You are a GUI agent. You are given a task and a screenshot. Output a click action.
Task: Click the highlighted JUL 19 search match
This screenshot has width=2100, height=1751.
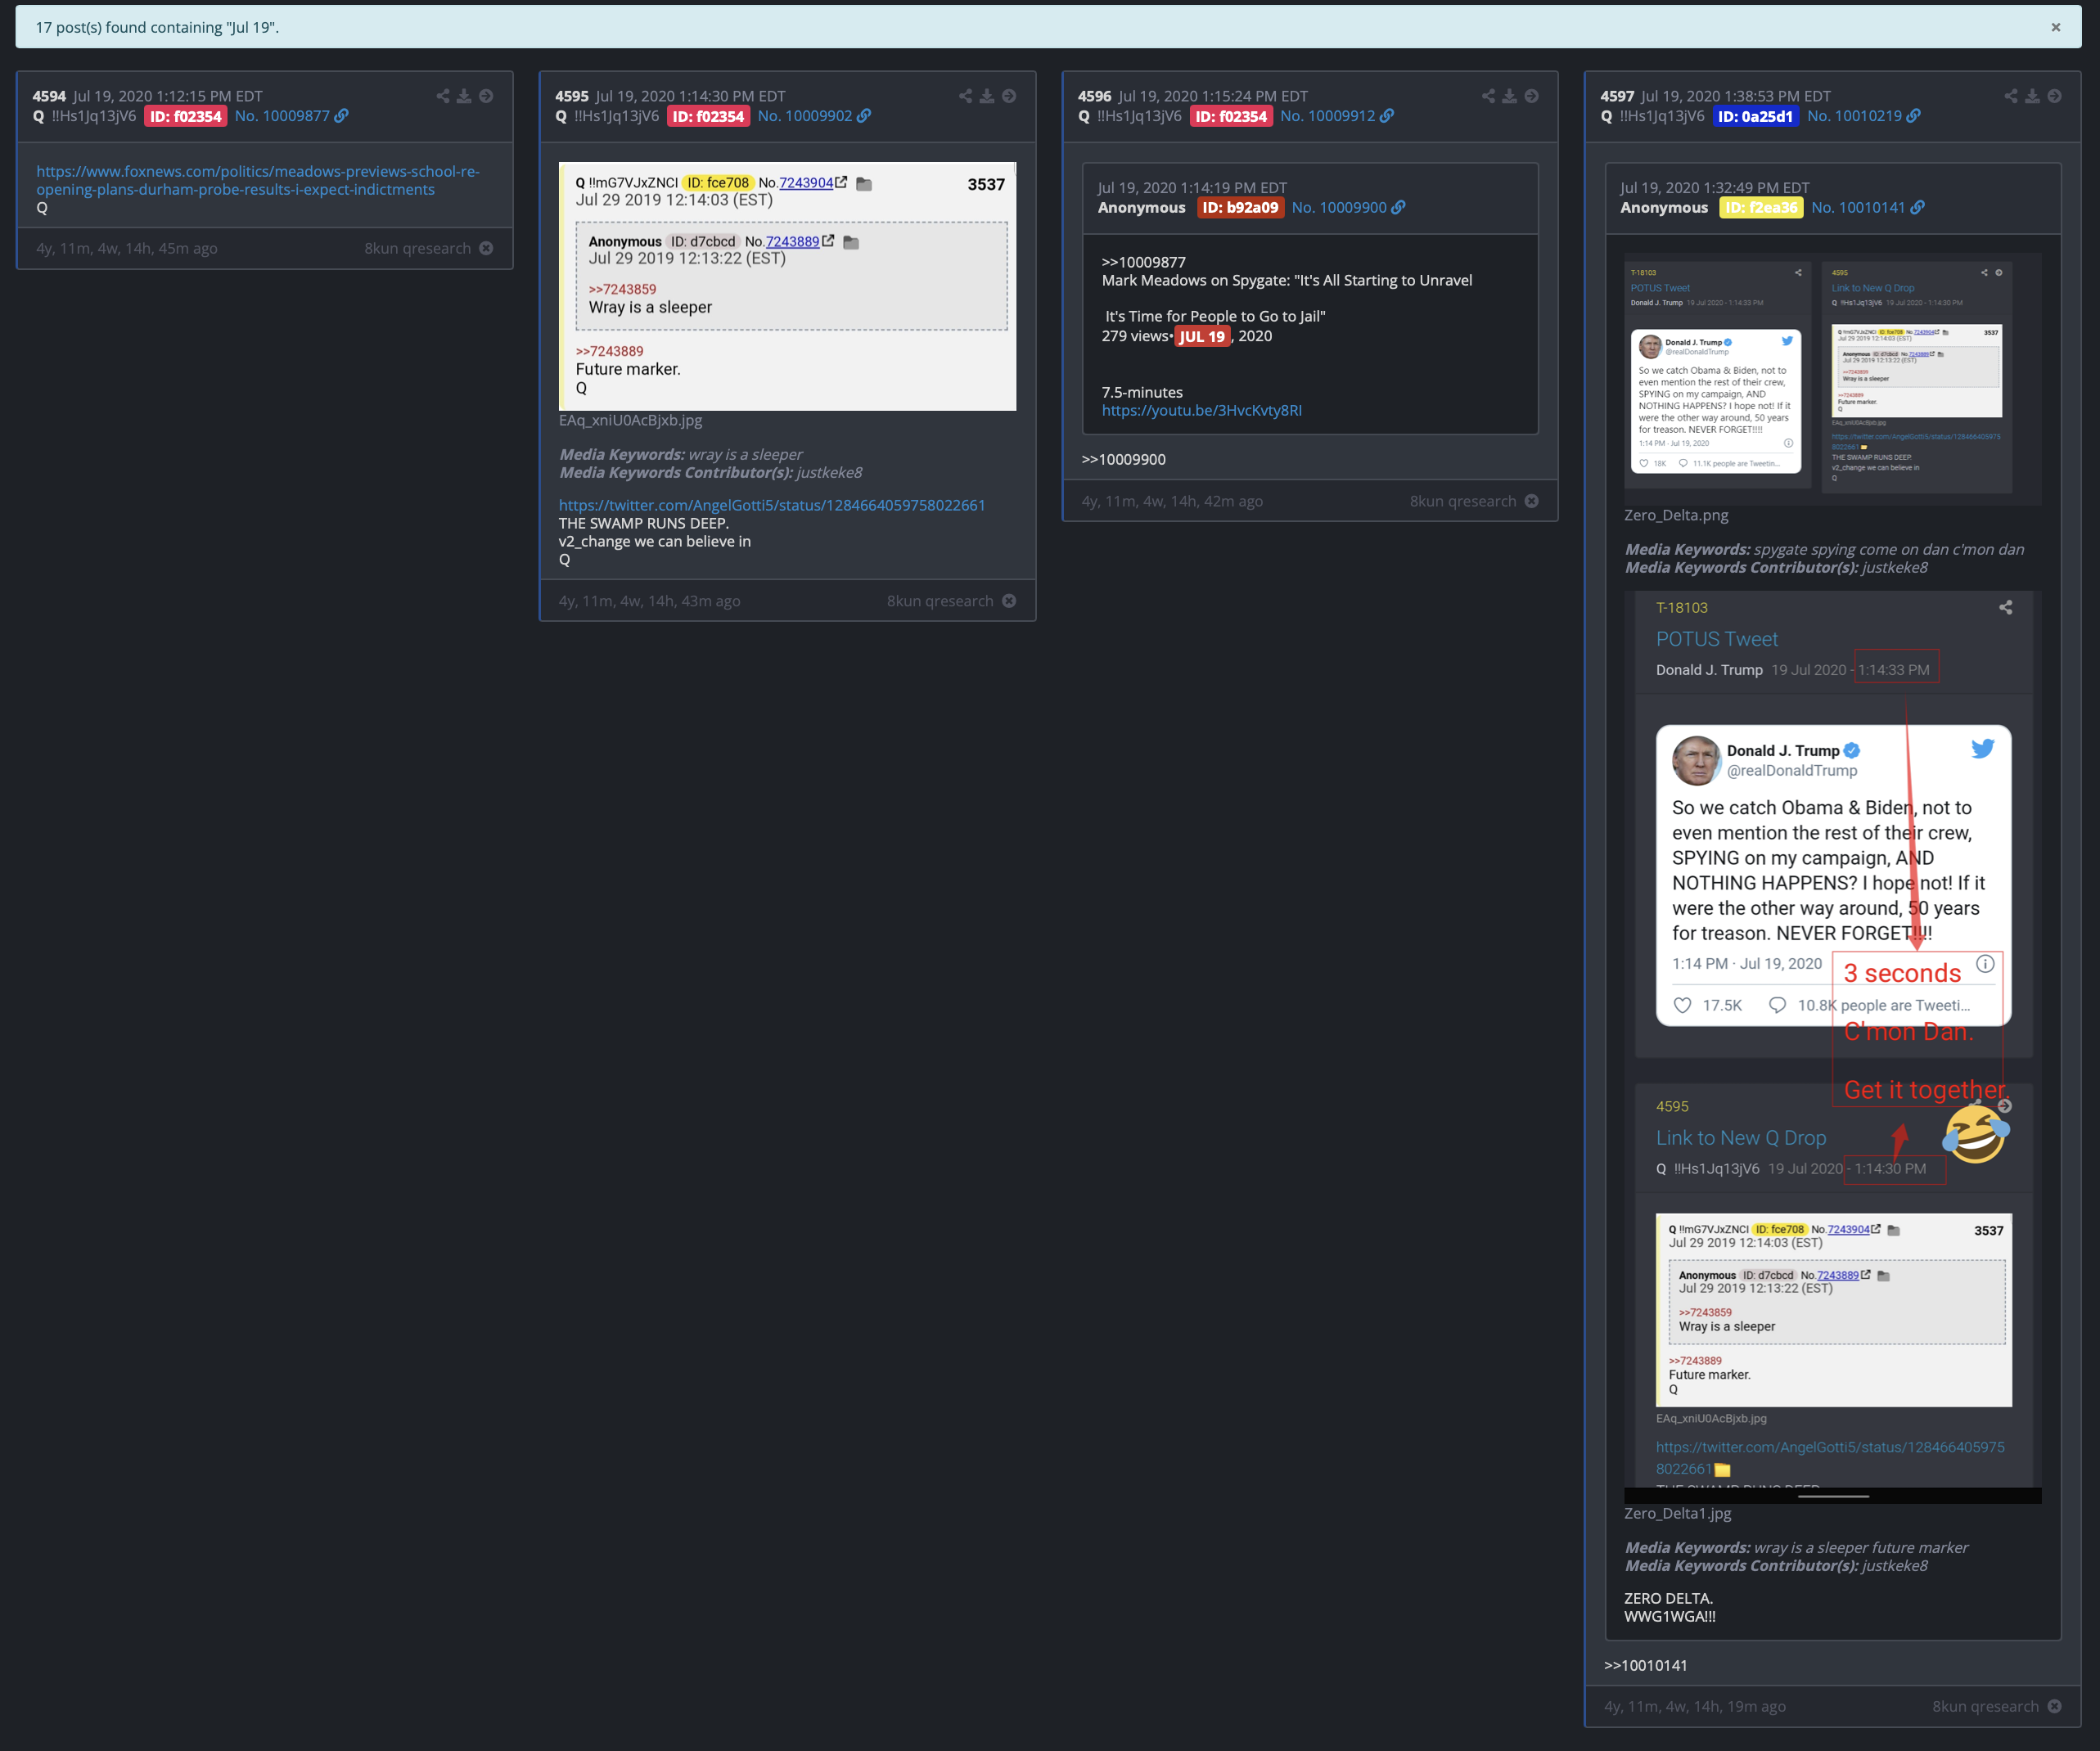[1202, 336]
